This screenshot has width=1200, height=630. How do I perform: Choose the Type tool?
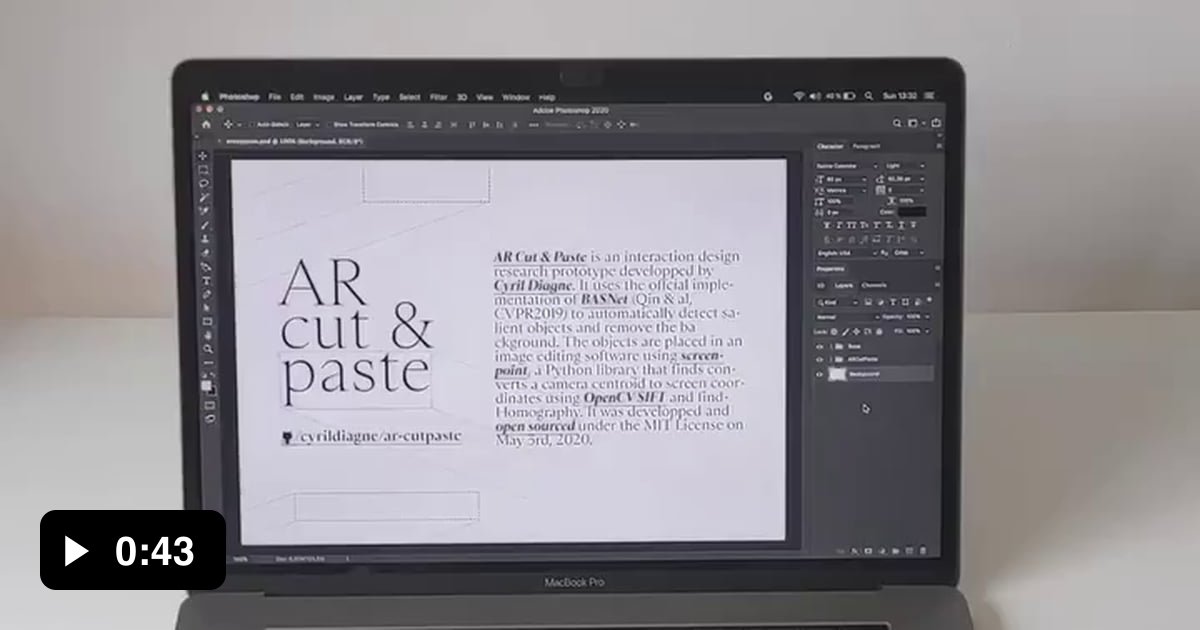[207, 281]
